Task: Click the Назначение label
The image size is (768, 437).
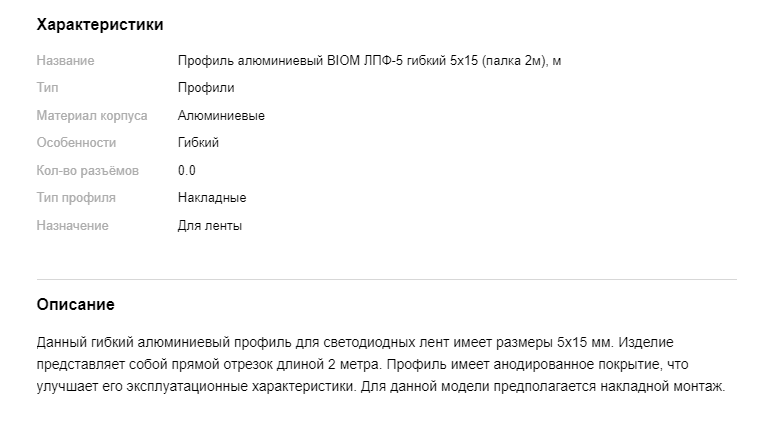Action: (x=72, y=226)
